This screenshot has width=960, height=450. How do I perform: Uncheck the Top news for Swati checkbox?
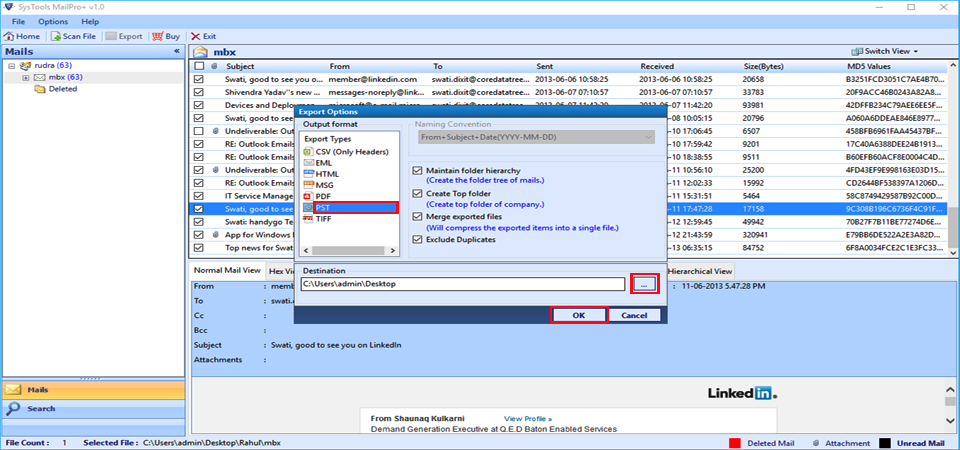pos(199,248)
